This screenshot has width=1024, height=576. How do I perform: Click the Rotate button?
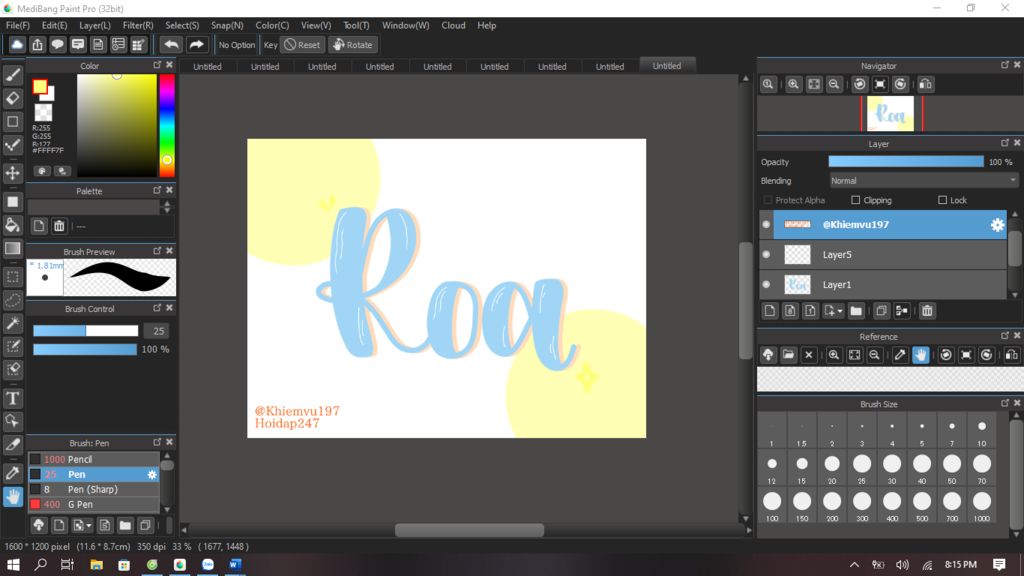click(352, 45)
